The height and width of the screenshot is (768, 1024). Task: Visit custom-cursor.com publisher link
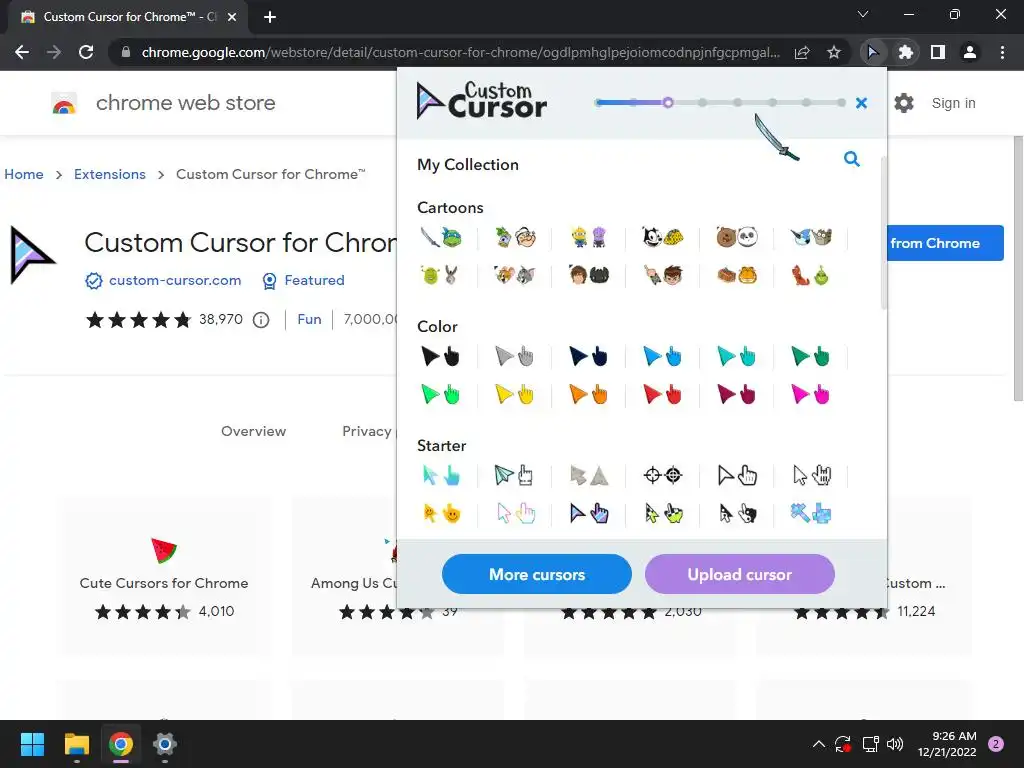click(x=175, y=280)
